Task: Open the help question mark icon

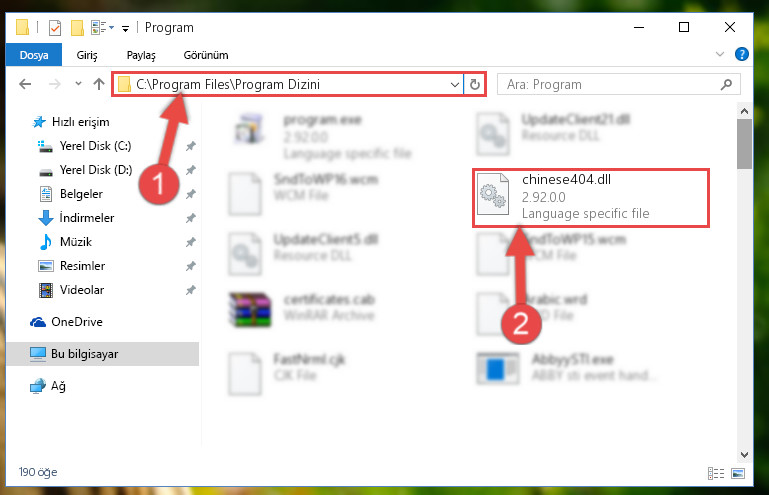Action: pos(742,54)
